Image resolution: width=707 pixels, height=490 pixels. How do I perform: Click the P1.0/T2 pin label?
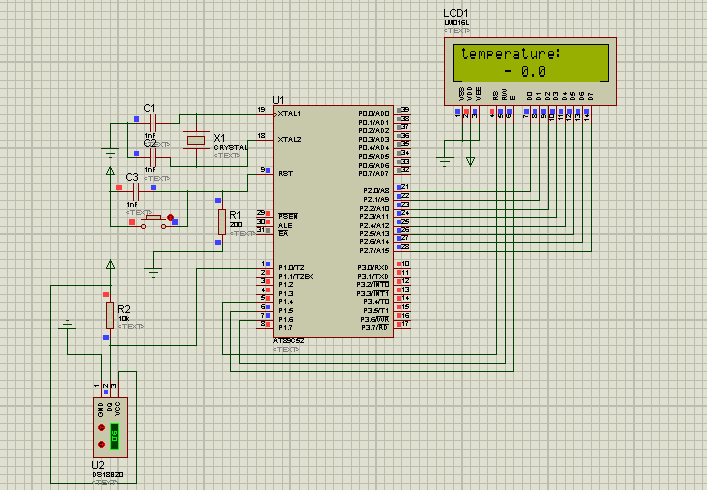point(291,268)
